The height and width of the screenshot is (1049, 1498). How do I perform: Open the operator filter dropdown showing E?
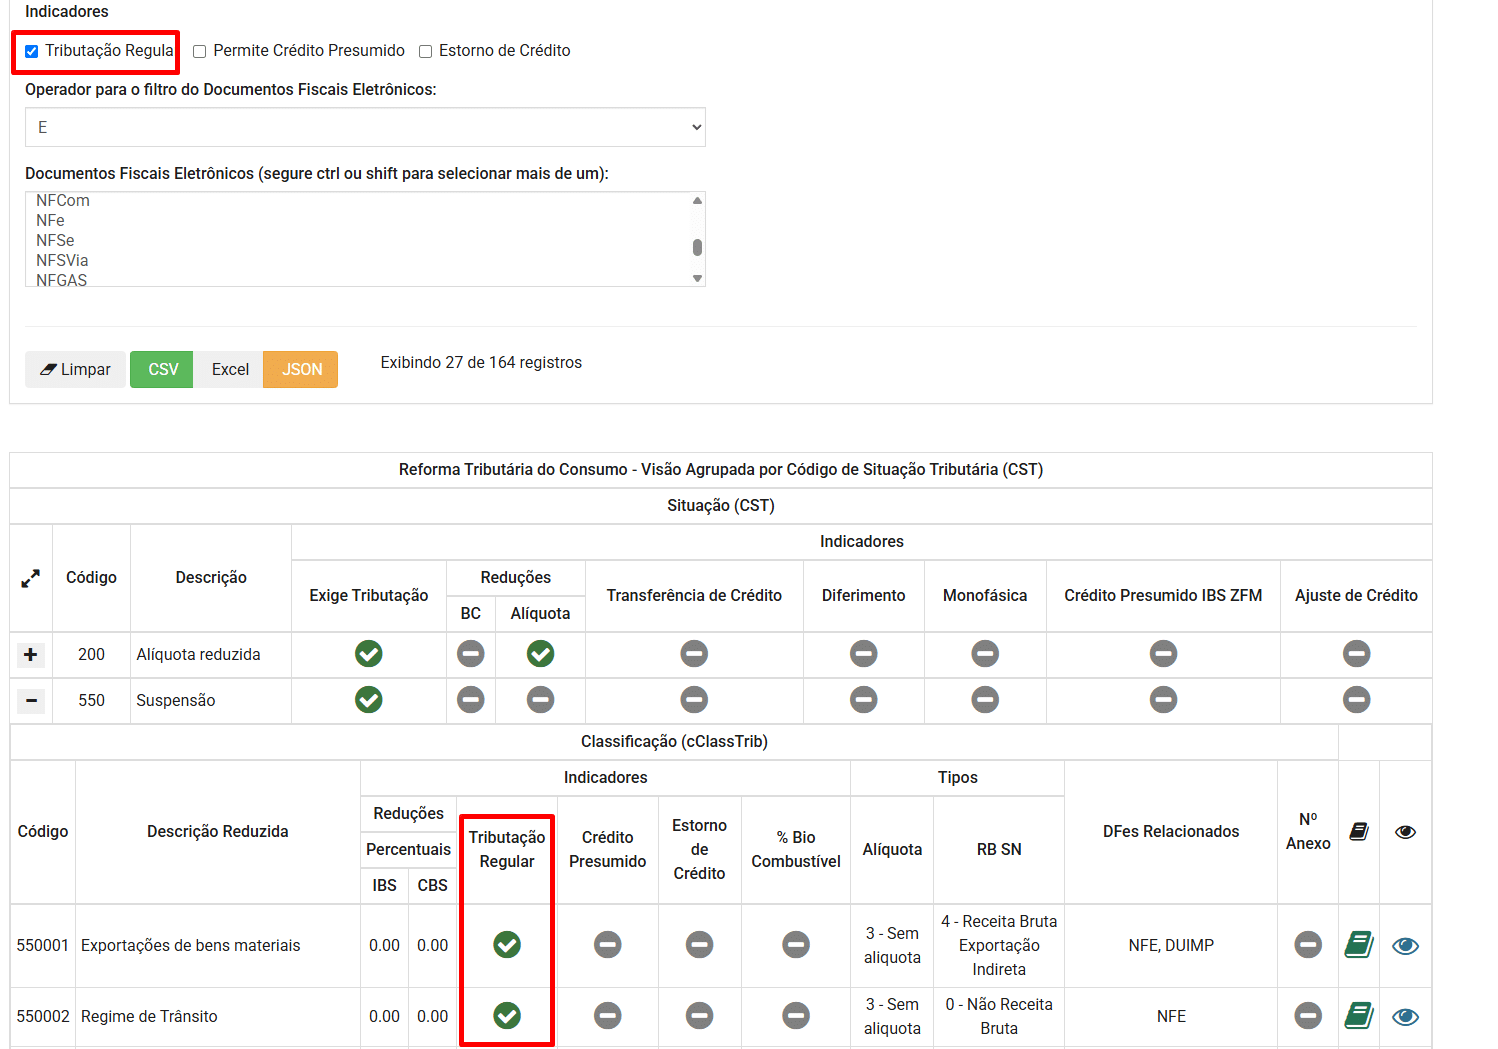click(x=365, y=127)
